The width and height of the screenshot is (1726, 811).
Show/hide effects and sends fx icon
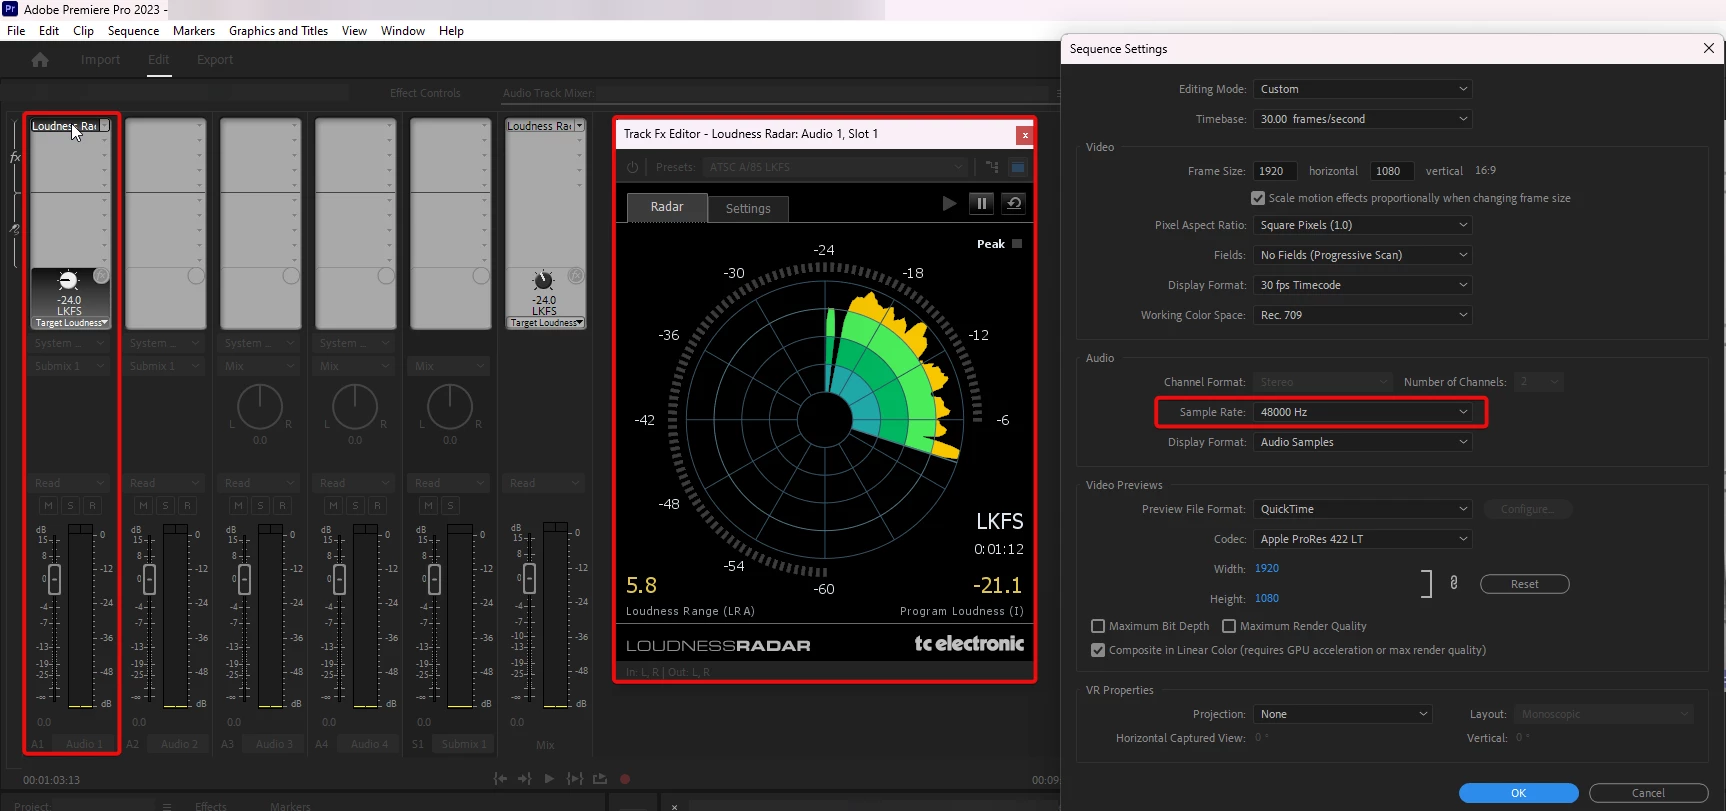tap(15, 157)
